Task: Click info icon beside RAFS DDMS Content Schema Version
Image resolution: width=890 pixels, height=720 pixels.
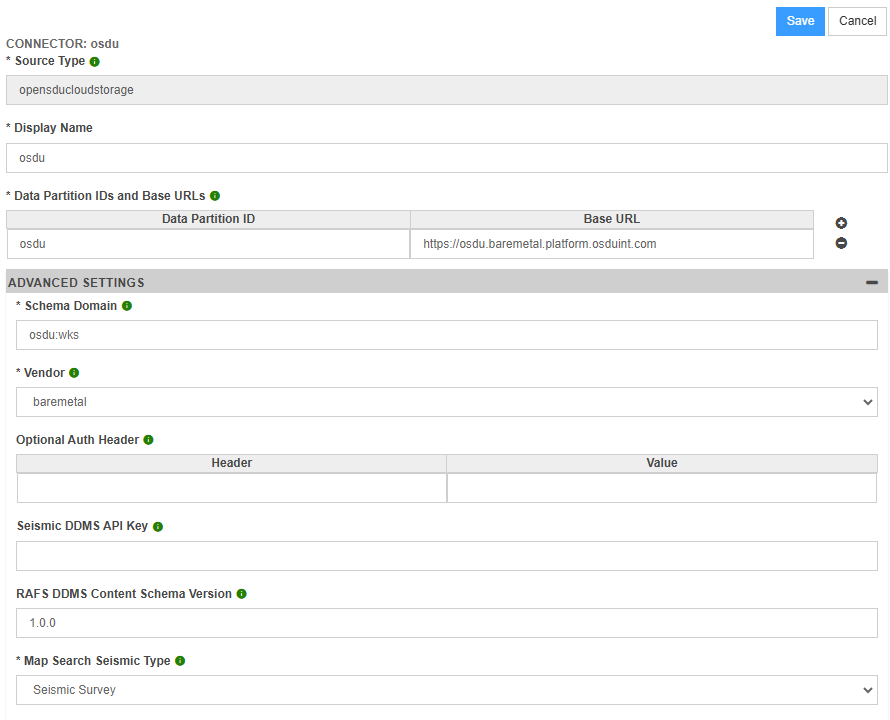Action: 242,594
